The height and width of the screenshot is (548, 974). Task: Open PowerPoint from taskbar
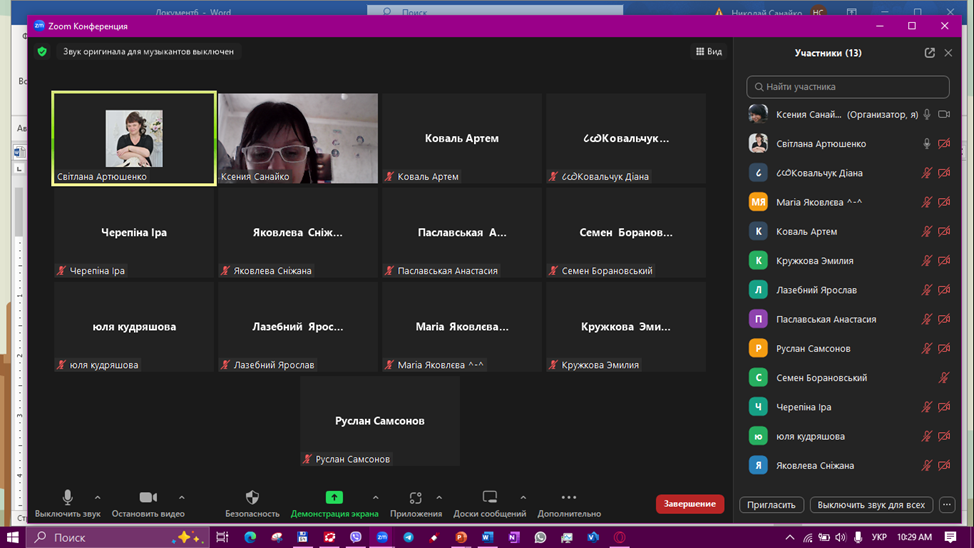pyautogui.click(x=461, y=537)
